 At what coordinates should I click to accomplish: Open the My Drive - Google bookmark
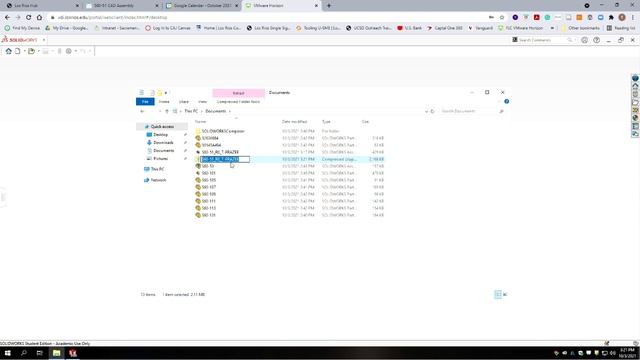coord(67,28)
